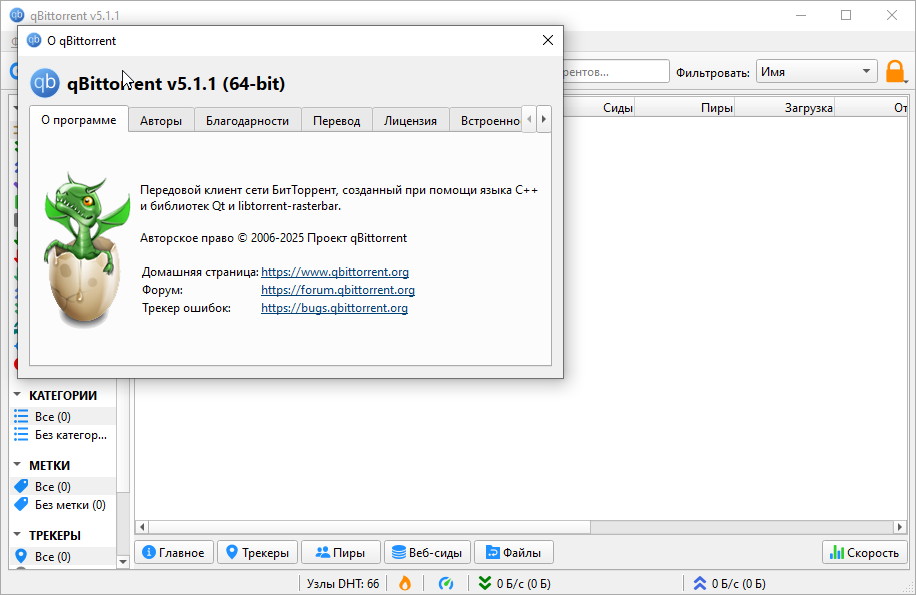Select the Перевод tab
The width and height of the screenshot is (916, 595).
[x=336, y=121]
